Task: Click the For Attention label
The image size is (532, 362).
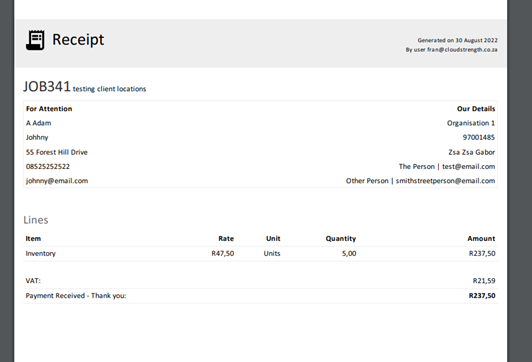Action: point(49,109)
